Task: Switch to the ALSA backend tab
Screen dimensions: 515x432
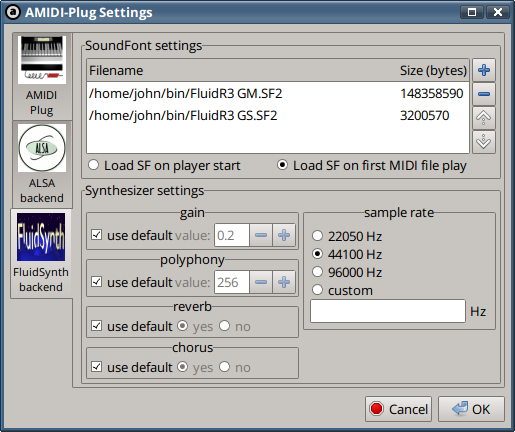Action: (x=42, y=164)
